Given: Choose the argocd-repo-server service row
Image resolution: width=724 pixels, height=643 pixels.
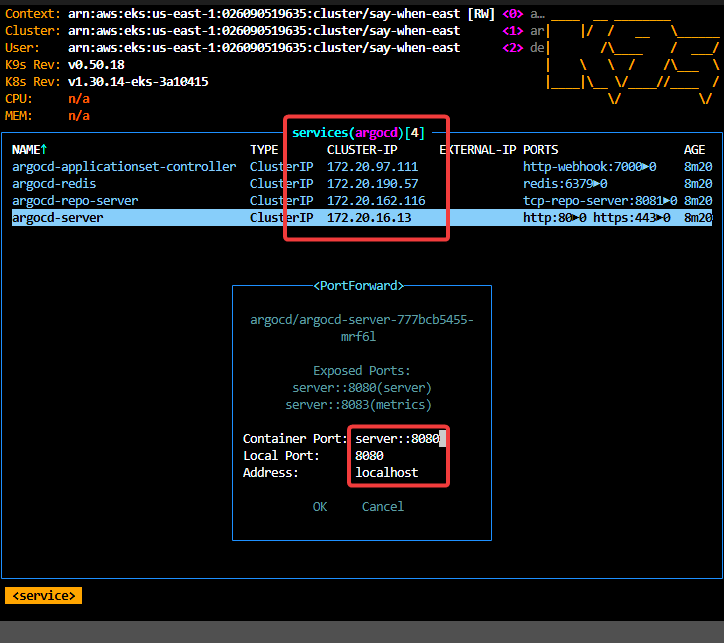Looking at the screenshot, I should pyautogui.click(x=75, y=201).
